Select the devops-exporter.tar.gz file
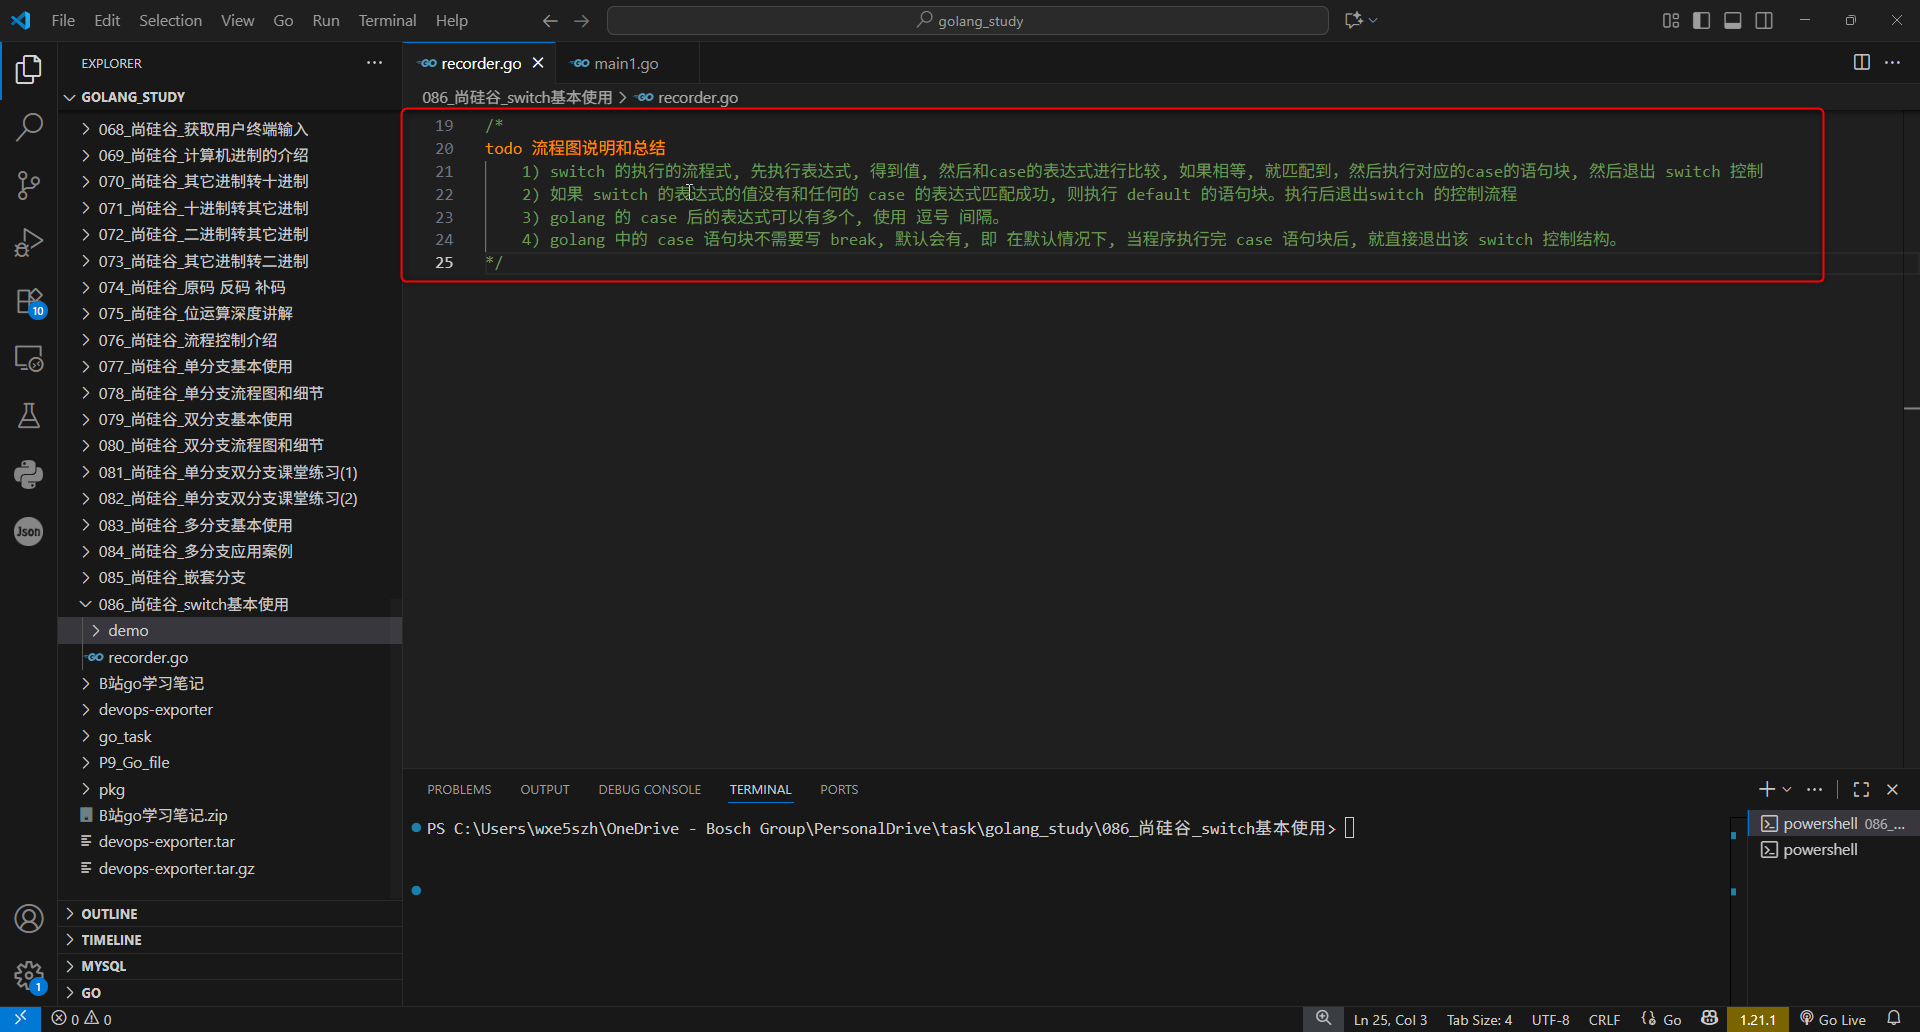 pos(230,869)
